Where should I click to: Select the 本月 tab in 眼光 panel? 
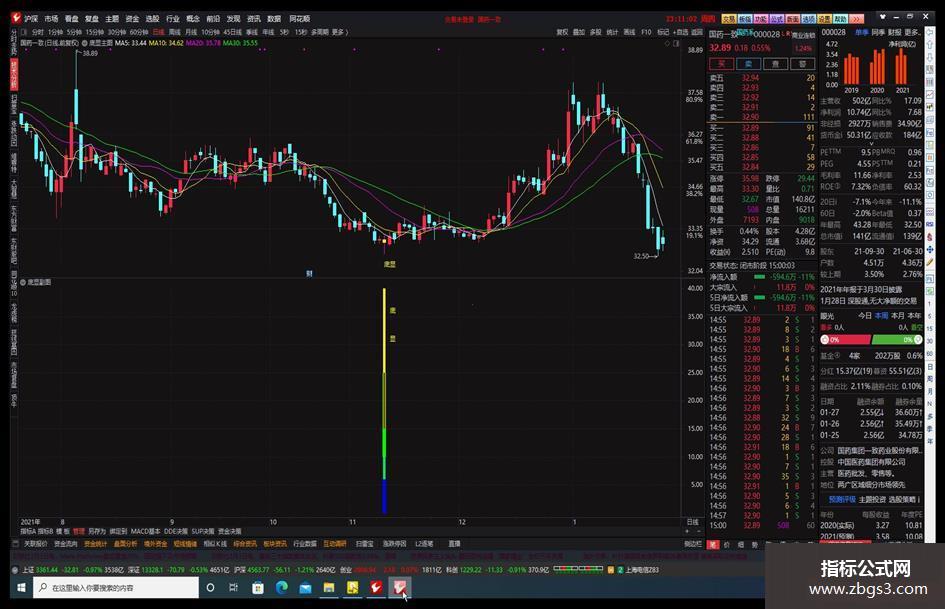pyautogui.click(x=898, y=316)
